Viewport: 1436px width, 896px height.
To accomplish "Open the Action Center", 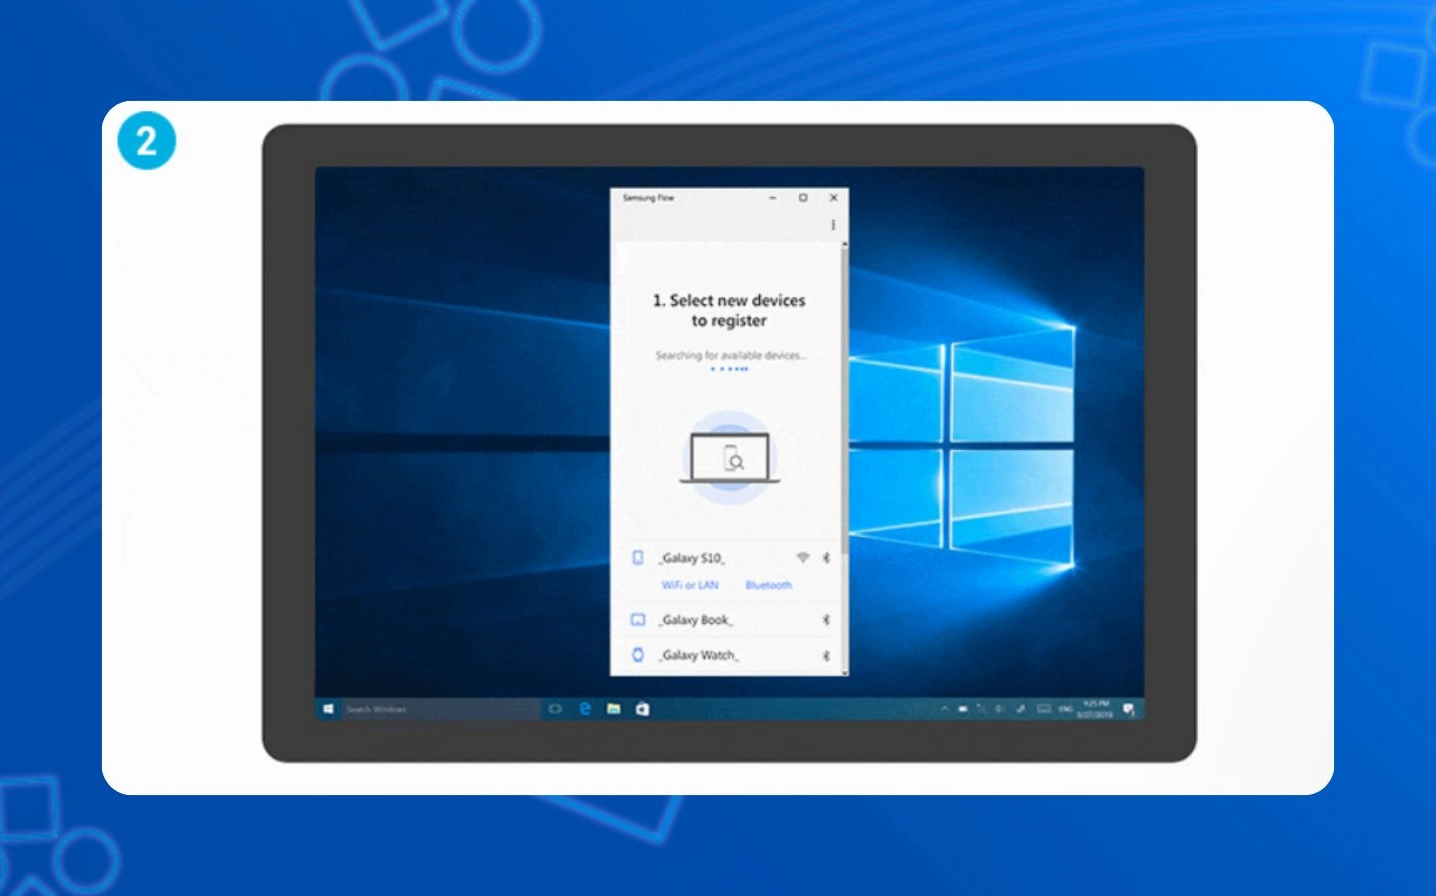I will point(1128,708).
